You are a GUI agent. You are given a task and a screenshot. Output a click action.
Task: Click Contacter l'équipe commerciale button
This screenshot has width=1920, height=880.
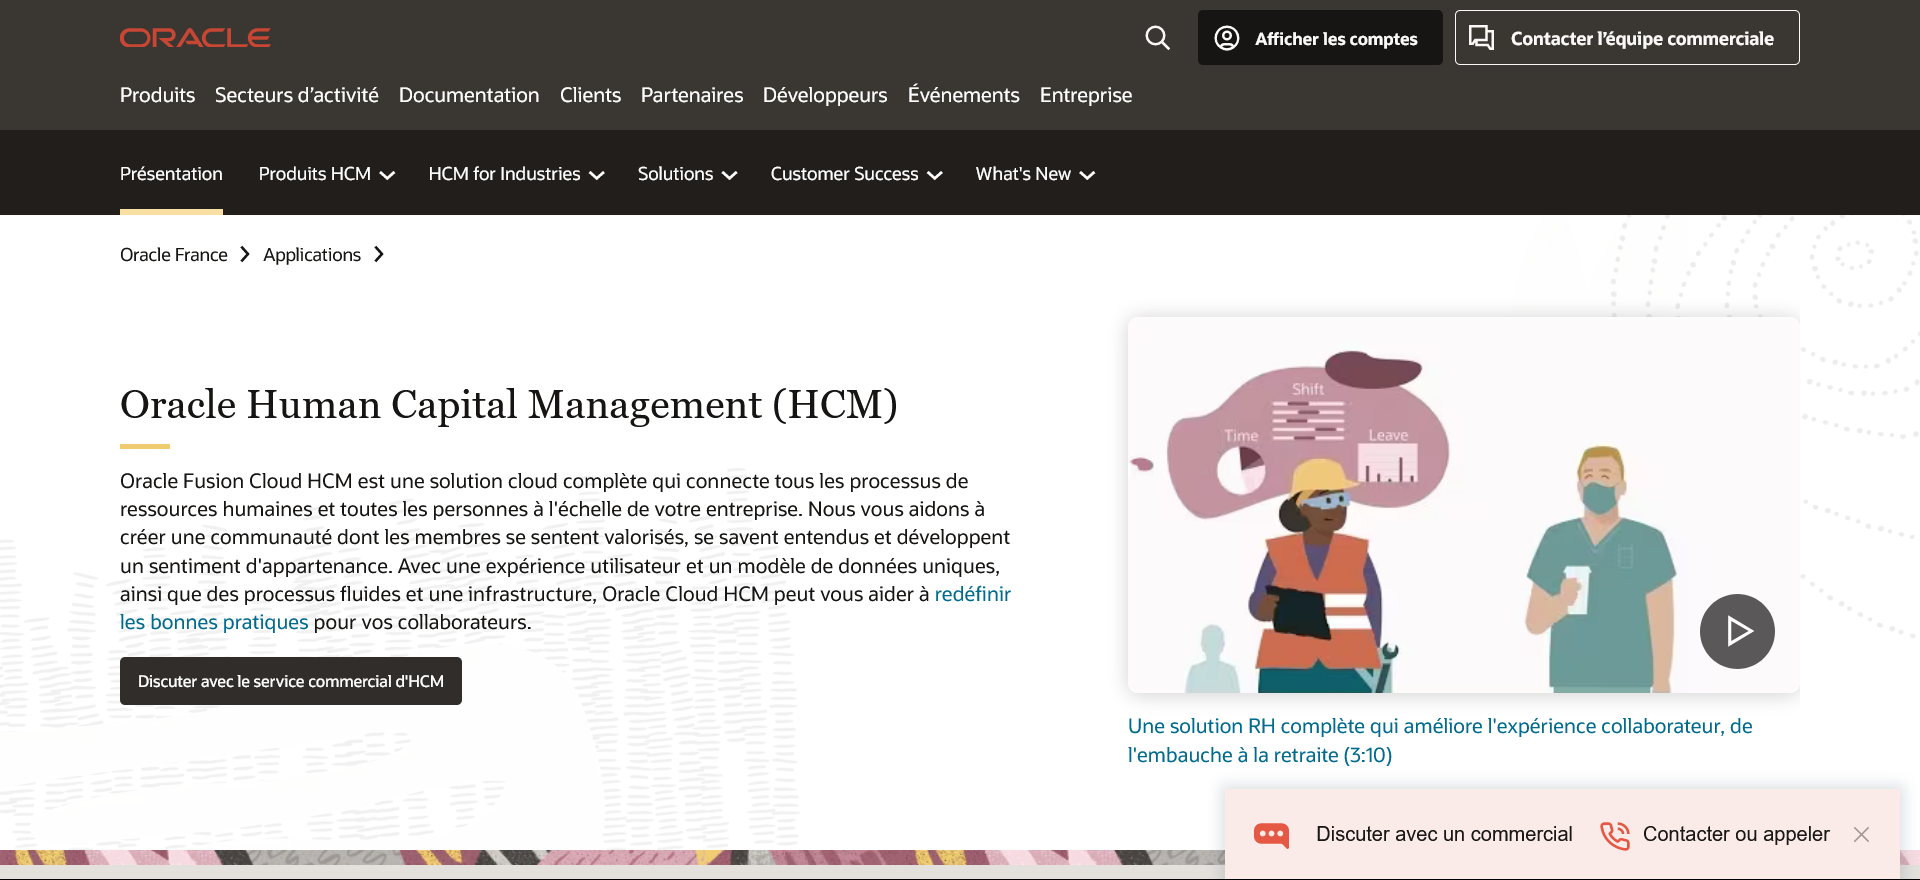[1627, 38]
